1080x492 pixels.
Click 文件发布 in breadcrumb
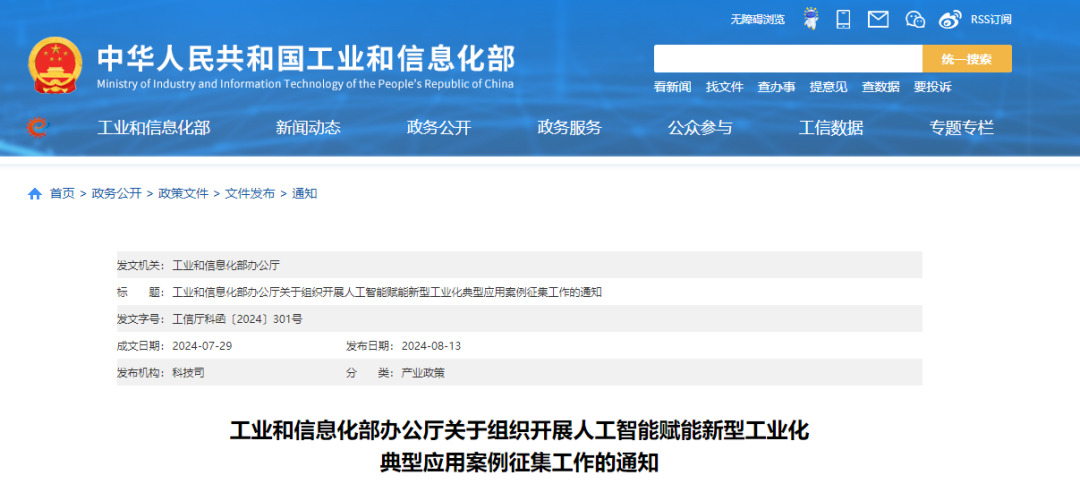point(250,194)
